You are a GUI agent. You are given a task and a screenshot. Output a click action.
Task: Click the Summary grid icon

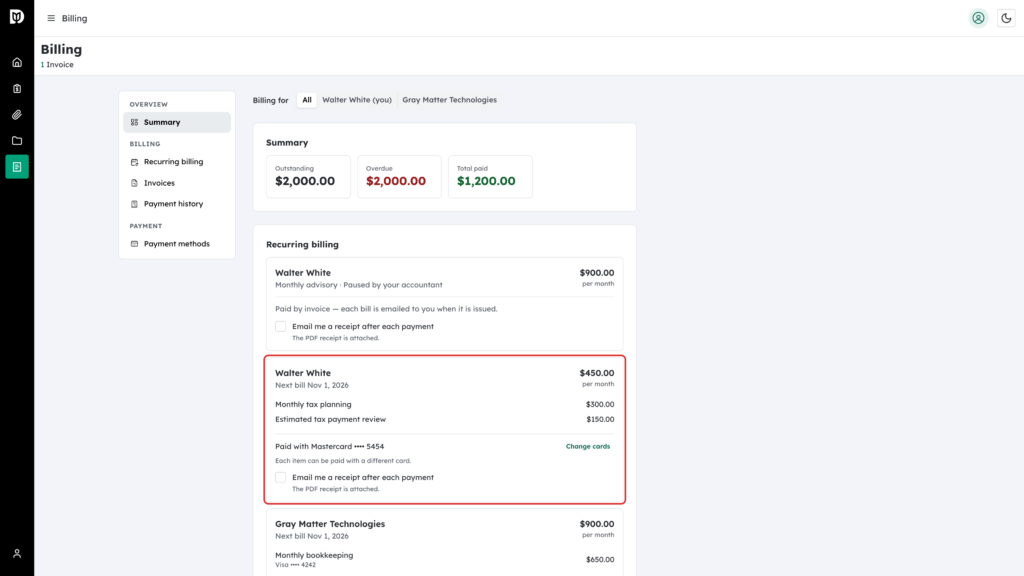(x=135, y=122)
